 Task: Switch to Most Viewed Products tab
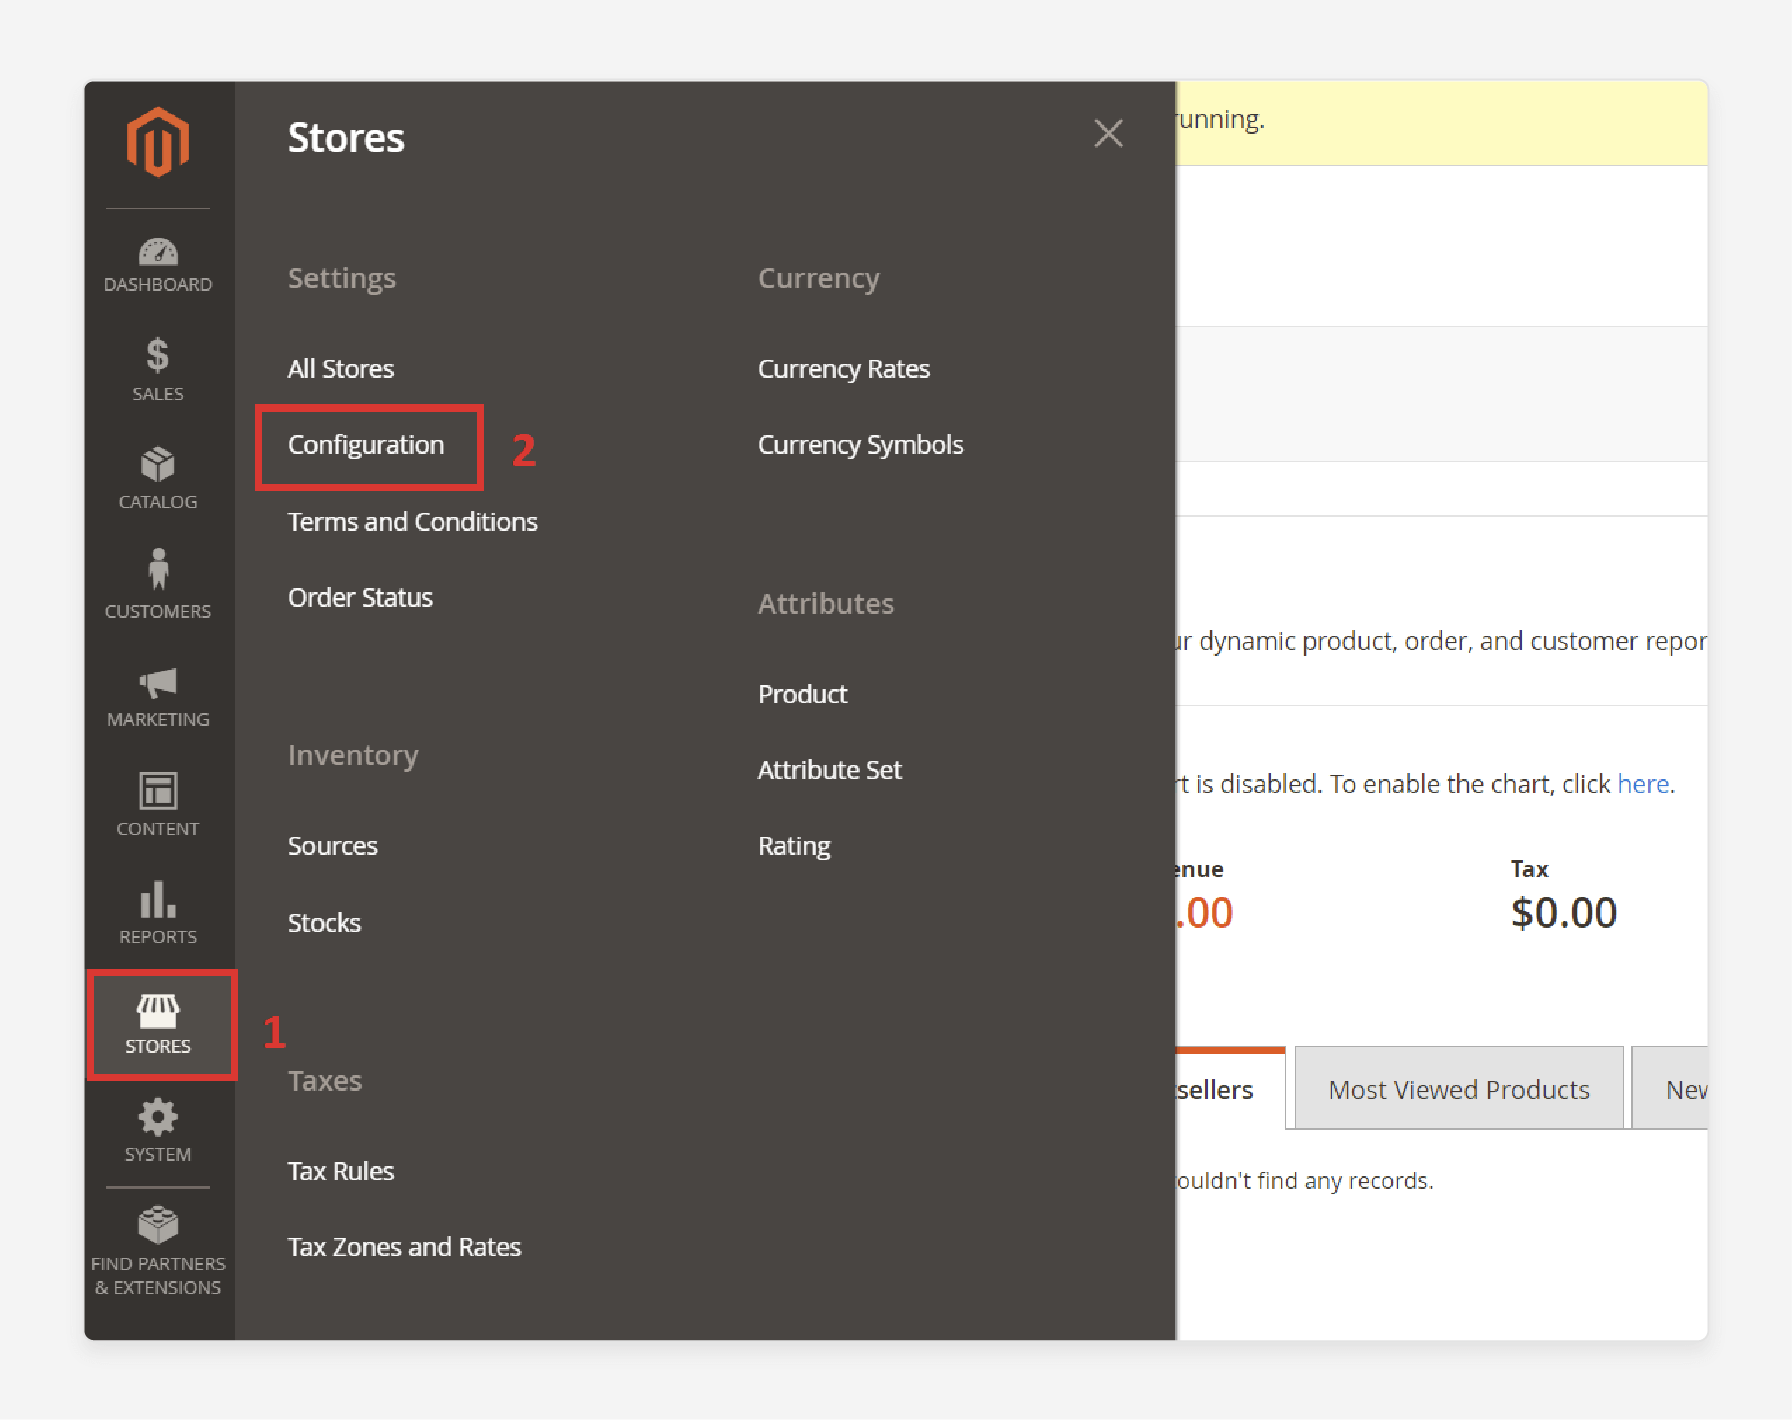(x=1459, y=1089)
